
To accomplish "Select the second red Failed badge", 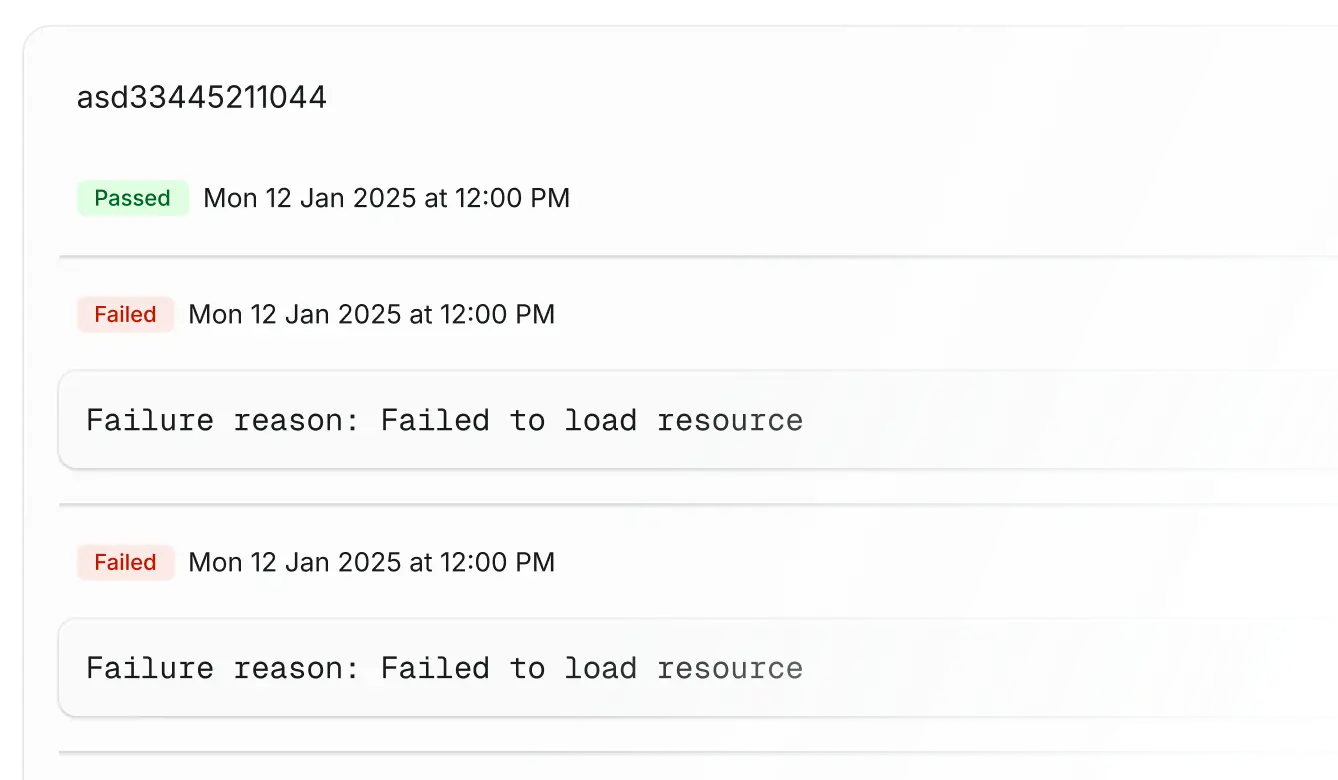I will pos(125,562).
